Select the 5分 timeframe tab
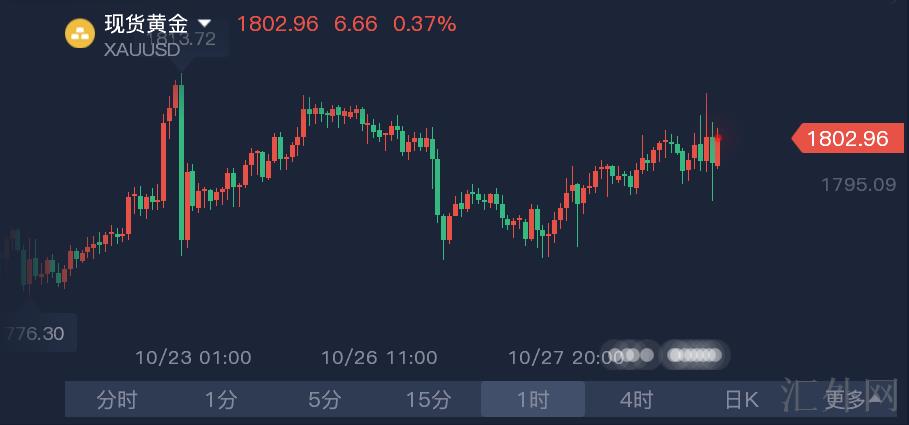The width and height of the screenshot is (909, 425). point(325,400)
